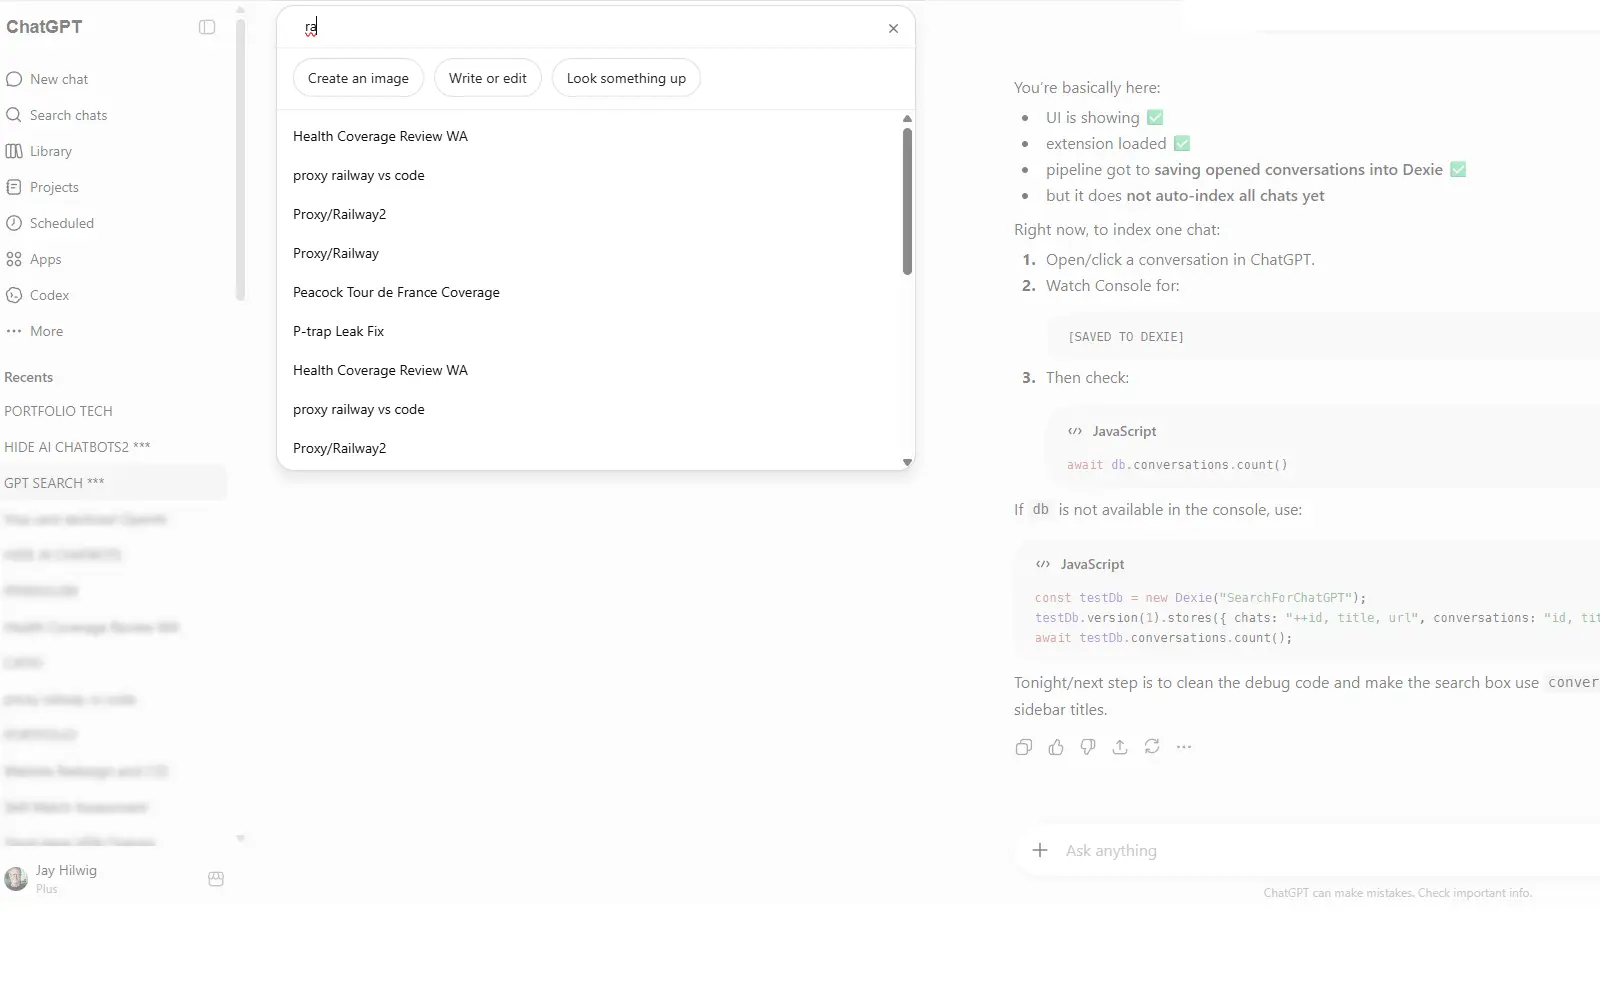Choose Write or edit suggestion
This screenshot has height=1000, width=1600.
pos(487,78)
